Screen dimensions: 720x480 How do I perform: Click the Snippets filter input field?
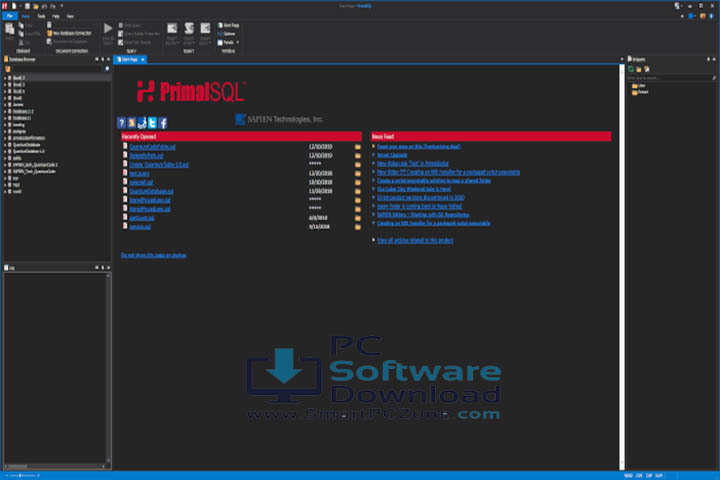pyautogui.click(x=669, y=78)
